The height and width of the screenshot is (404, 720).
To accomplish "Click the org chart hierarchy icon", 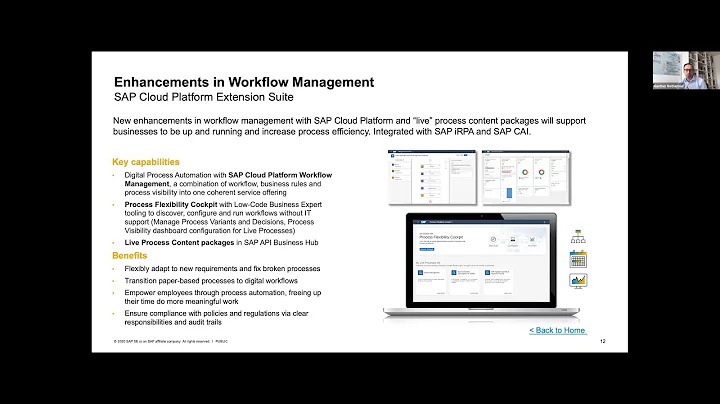I will tap(578, 237).
